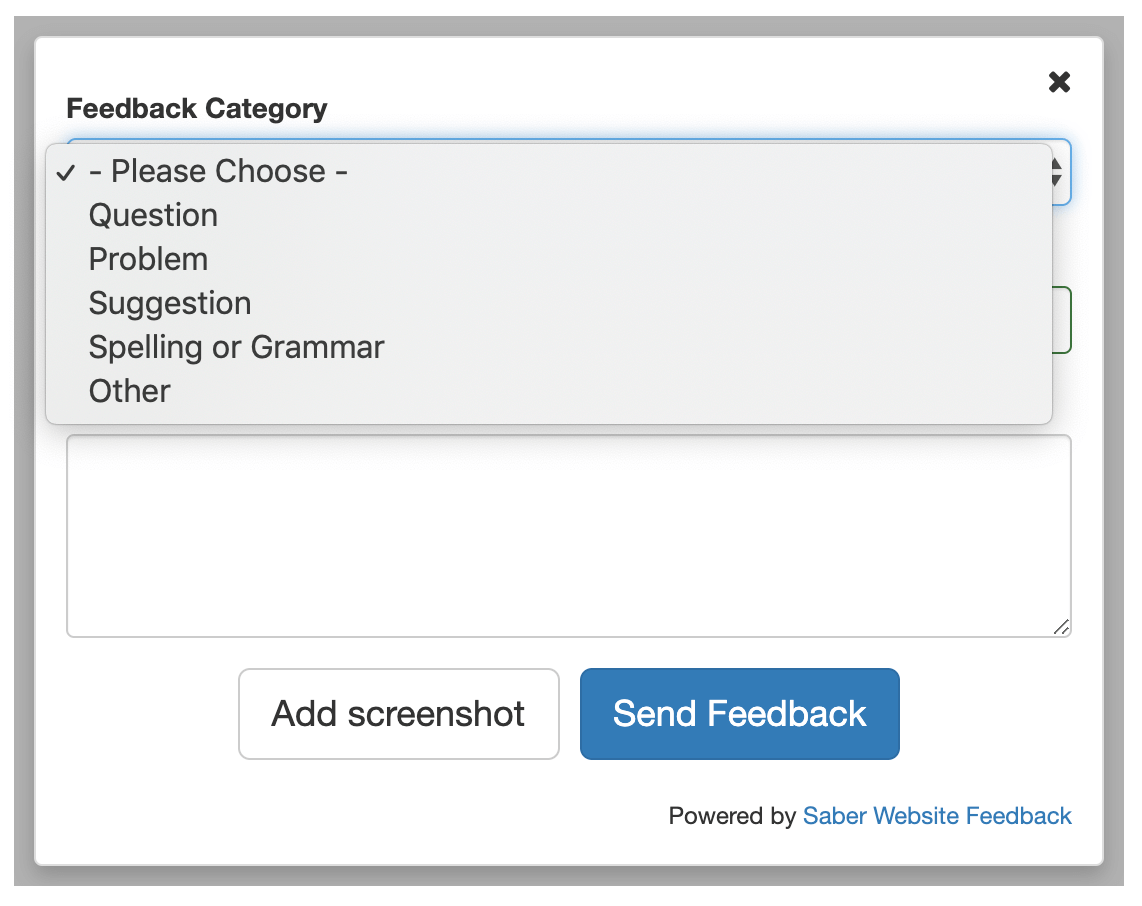The image size is (1142, 906).
Task: Choose '- Please Choose -' default option
Action: pos(218,171)
